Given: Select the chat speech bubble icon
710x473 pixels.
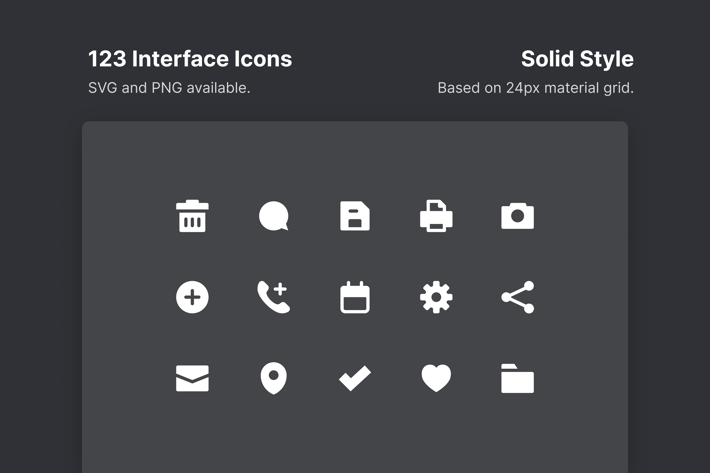Looking at the screenshot, I should coord(273,216).
